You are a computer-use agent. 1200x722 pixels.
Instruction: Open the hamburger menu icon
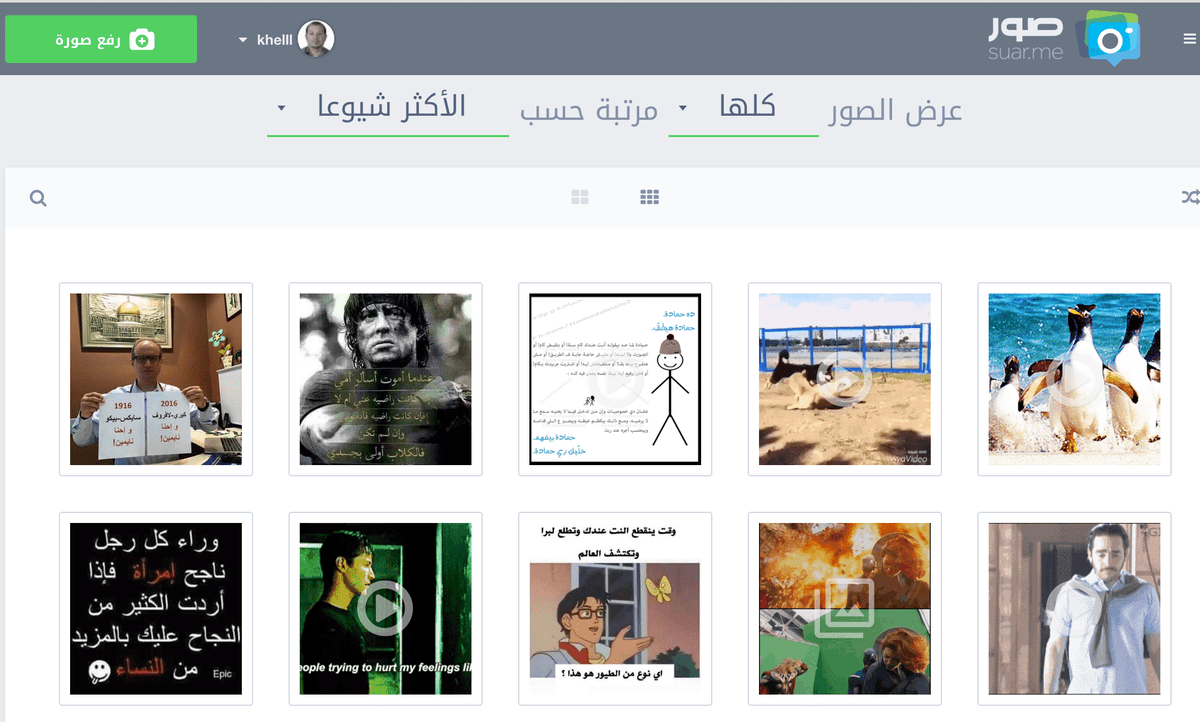[x=1189, y=40]
